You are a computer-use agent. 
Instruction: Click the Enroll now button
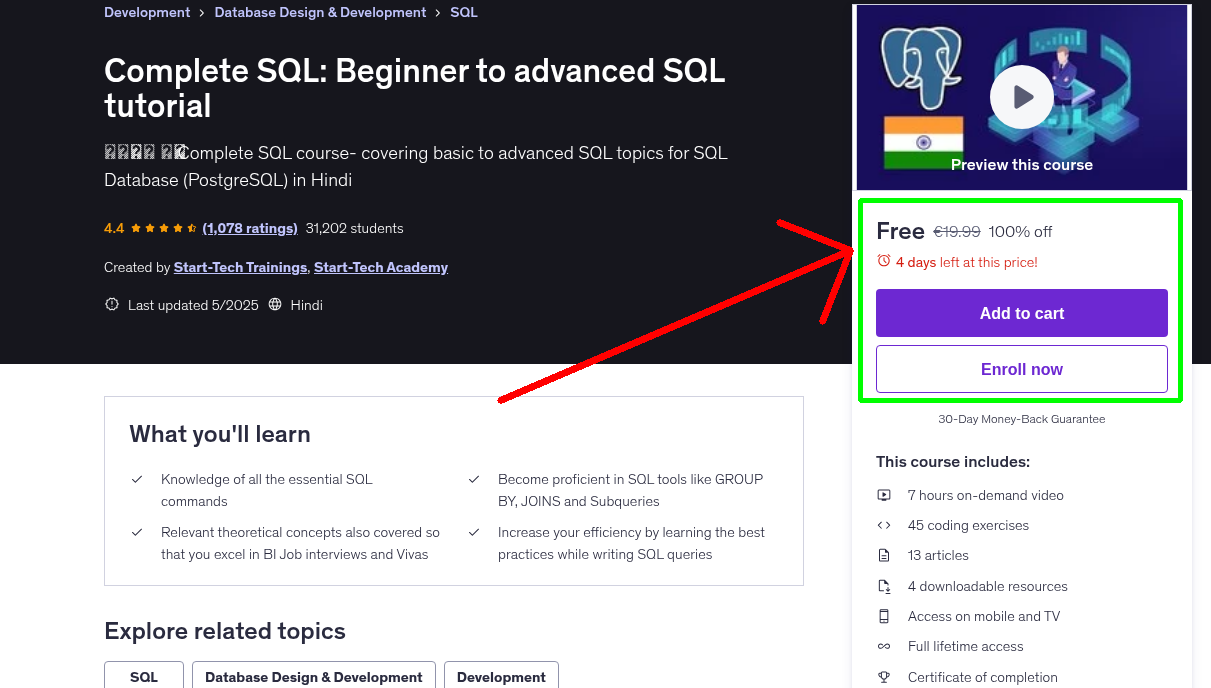(1022, 369)
